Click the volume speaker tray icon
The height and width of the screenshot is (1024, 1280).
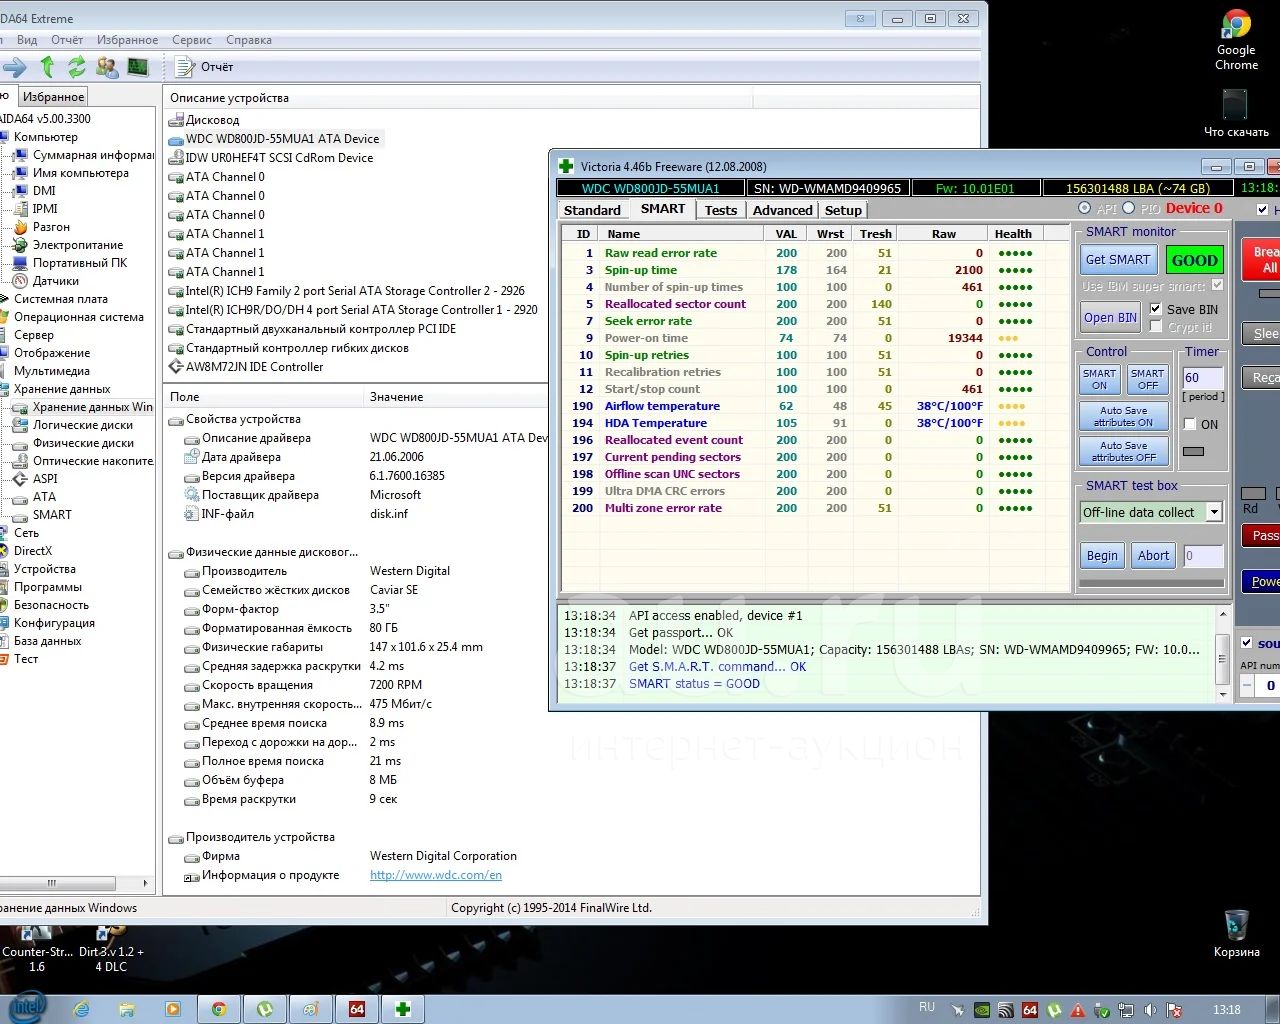click(x=1151, y=1010)
